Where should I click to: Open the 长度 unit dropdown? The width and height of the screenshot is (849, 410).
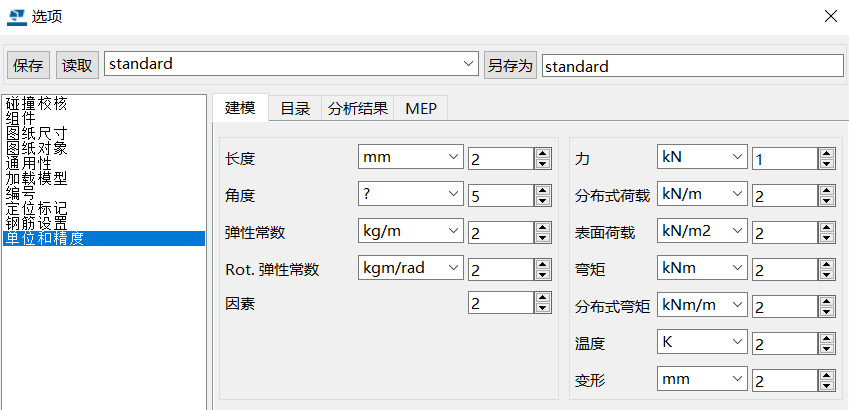pyautogui.click(x=411, y=157)
